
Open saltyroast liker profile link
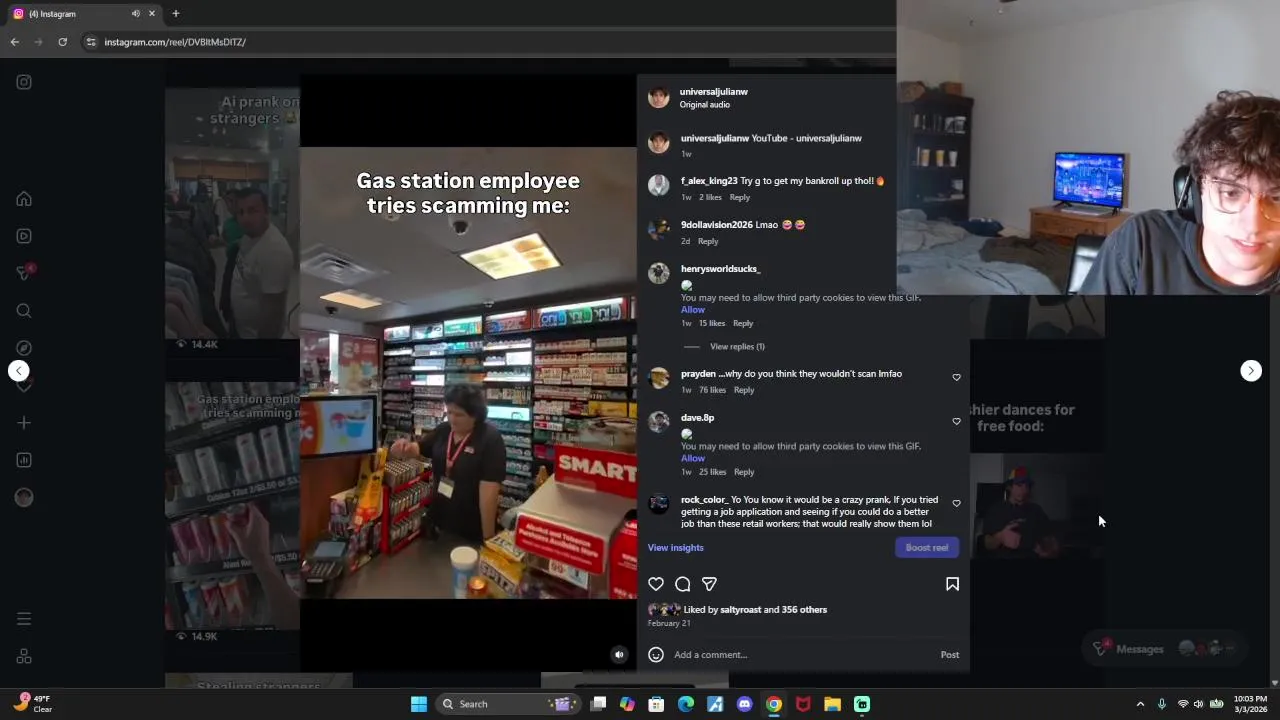[x=740, y=610]
